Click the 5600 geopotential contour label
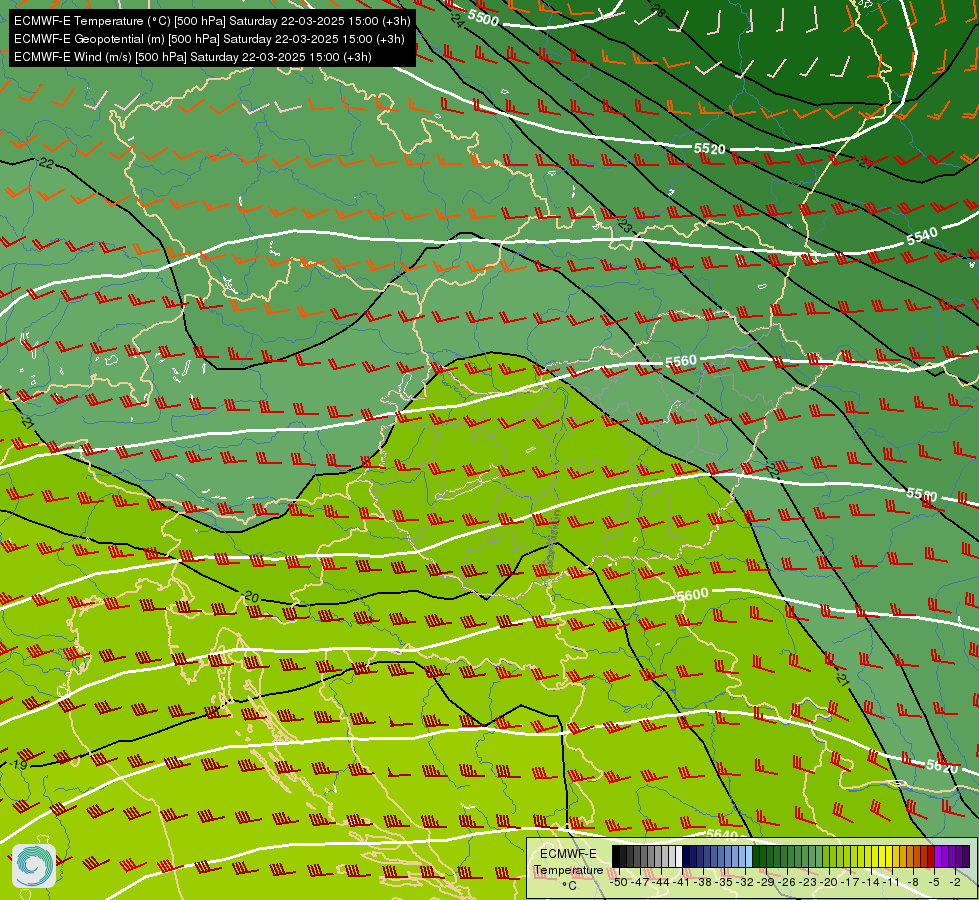Viewport: 979px width, 900px height. pos(693,595)
